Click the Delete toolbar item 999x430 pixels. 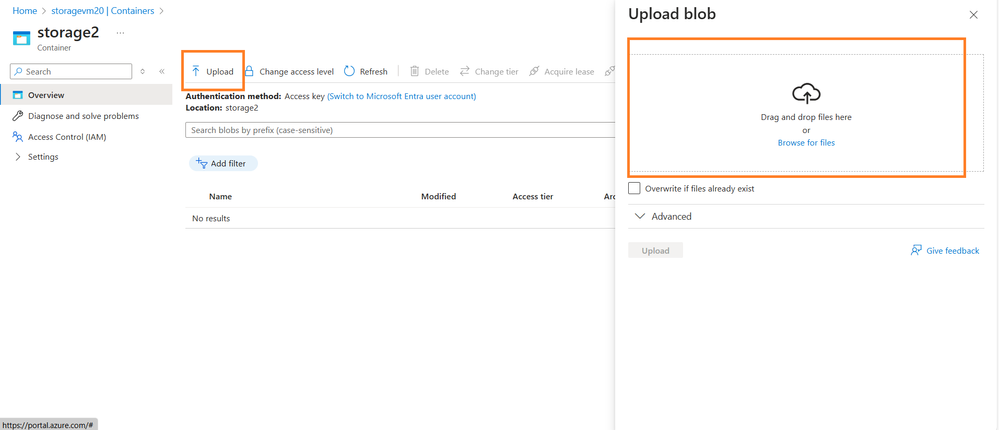[429, 71]
